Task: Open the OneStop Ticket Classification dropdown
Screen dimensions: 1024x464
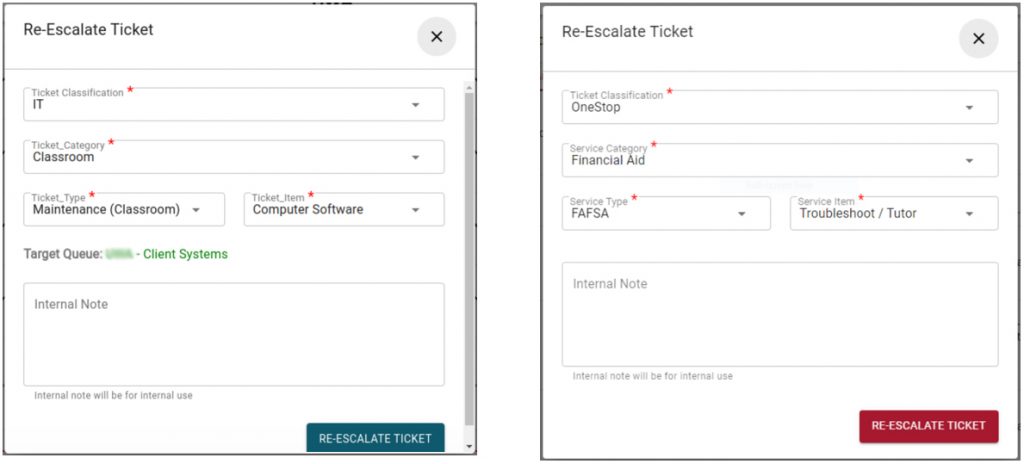Action: 780,107
